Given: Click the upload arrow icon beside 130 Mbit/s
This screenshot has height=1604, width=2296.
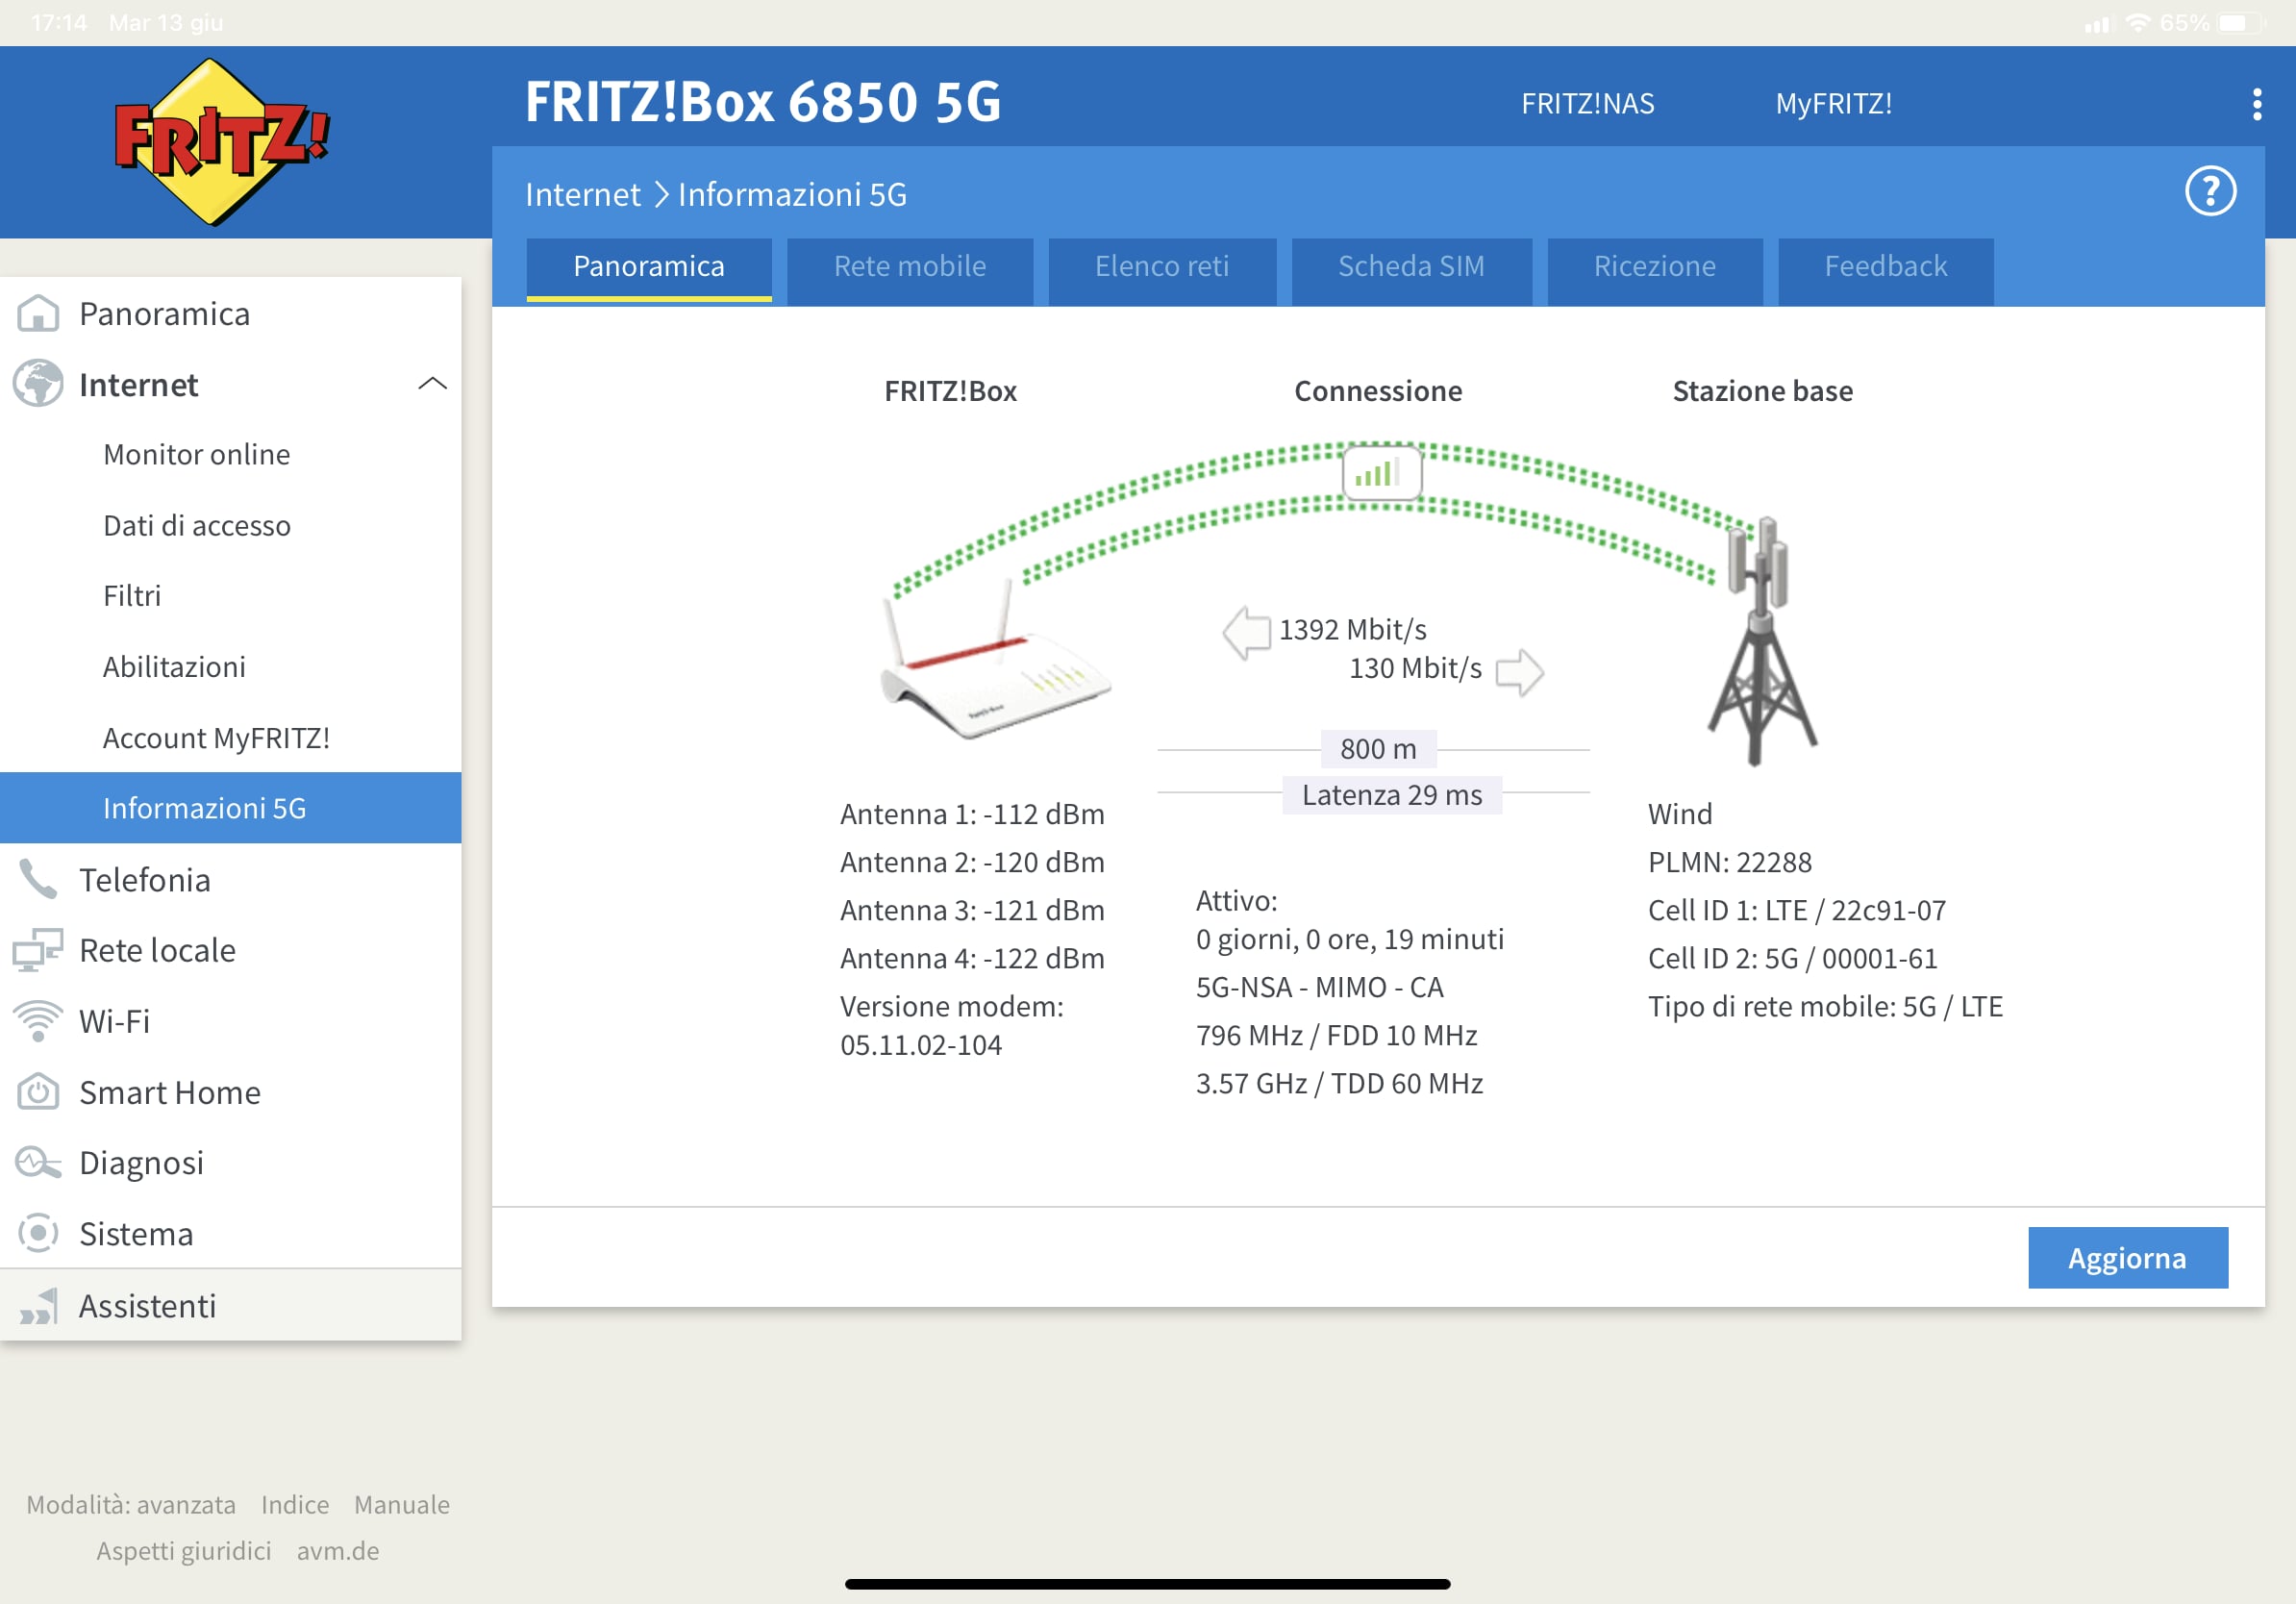Looking at the screenshot, I should pyautogui.click(x=1520, y=672).
